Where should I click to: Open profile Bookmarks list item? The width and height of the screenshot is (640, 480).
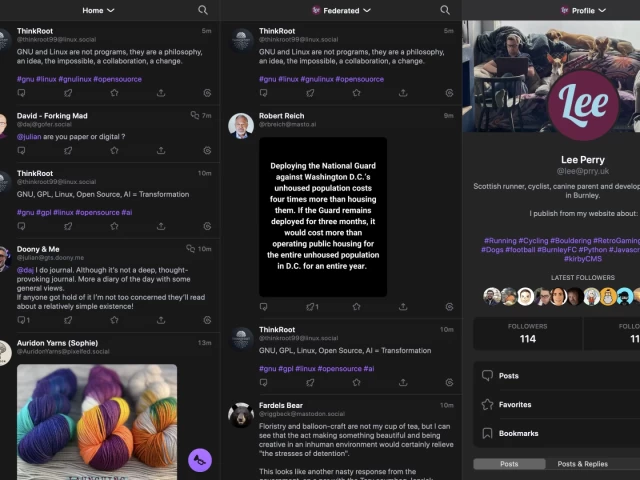[557, 433]
